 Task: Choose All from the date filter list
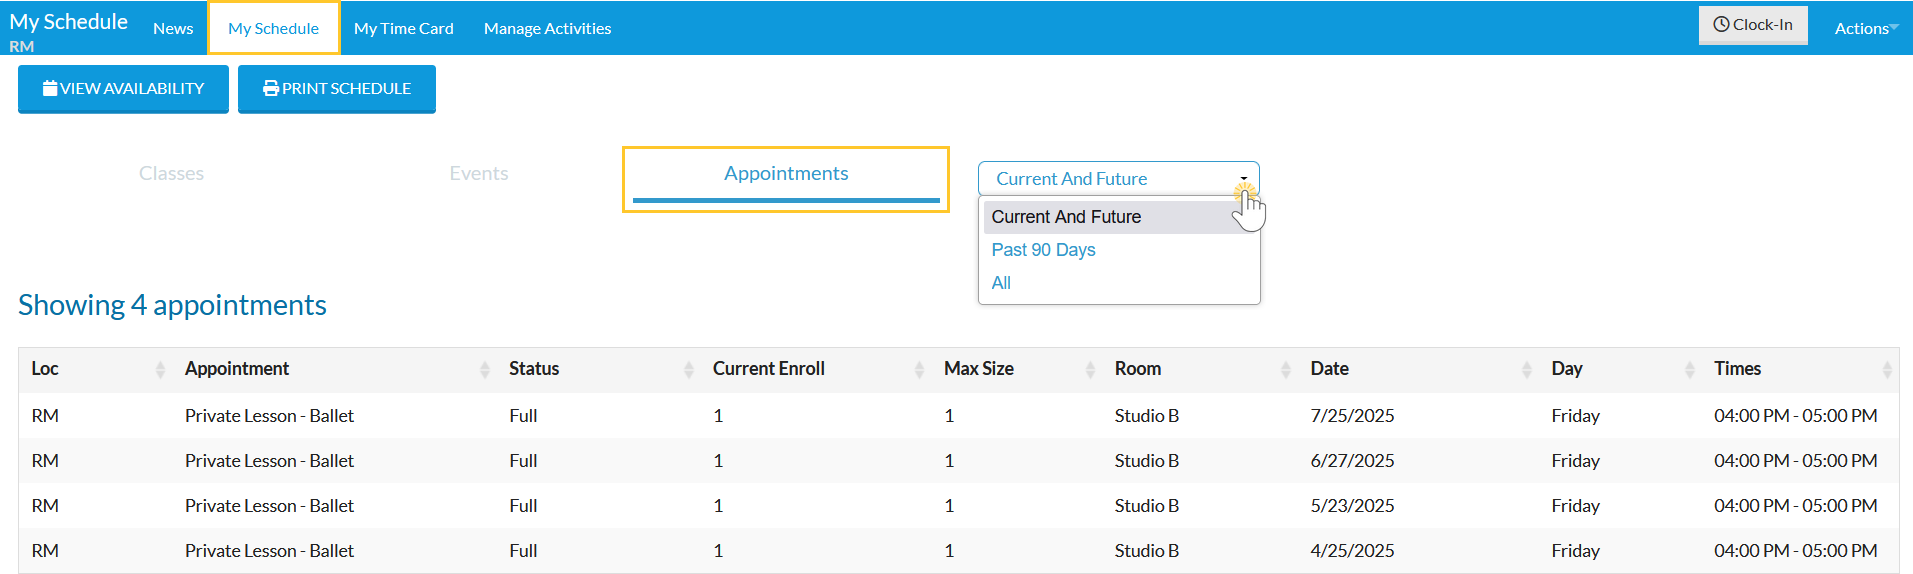click(1001, 283)
